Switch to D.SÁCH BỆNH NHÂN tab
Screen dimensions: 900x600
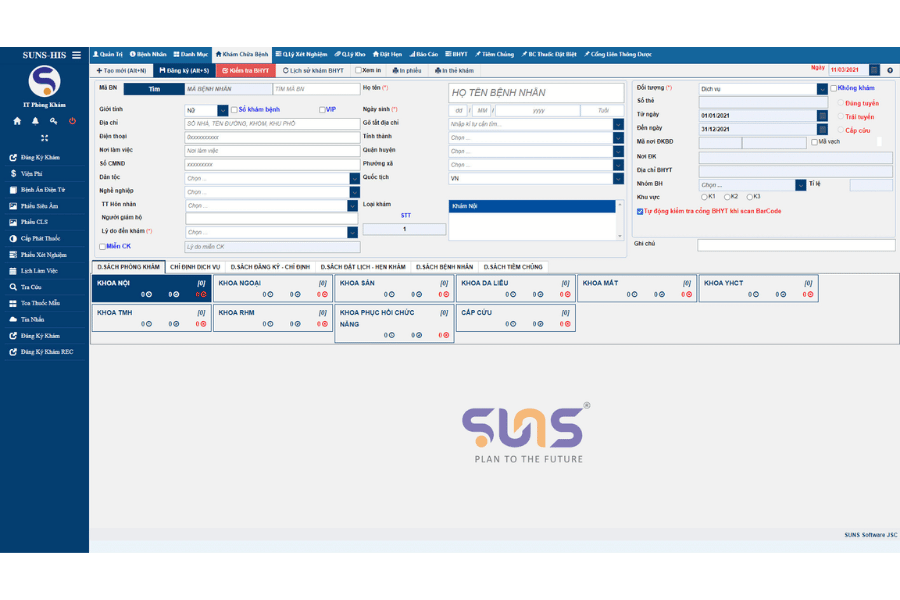[x=444, y=267]
